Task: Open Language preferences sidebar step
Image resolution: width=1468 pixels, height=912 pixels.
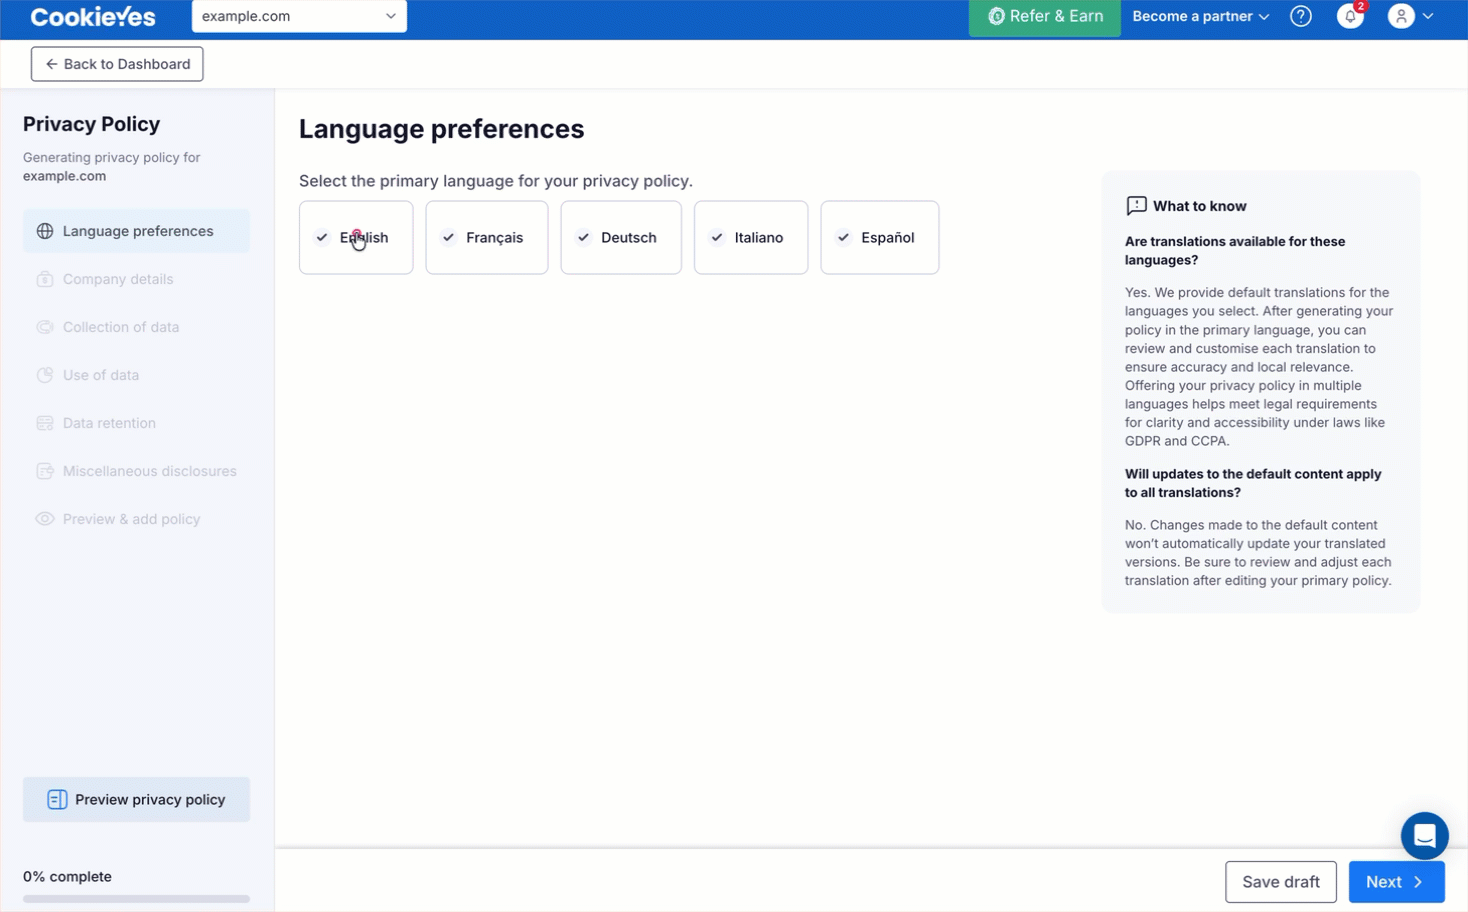Action: click(137, 231)
